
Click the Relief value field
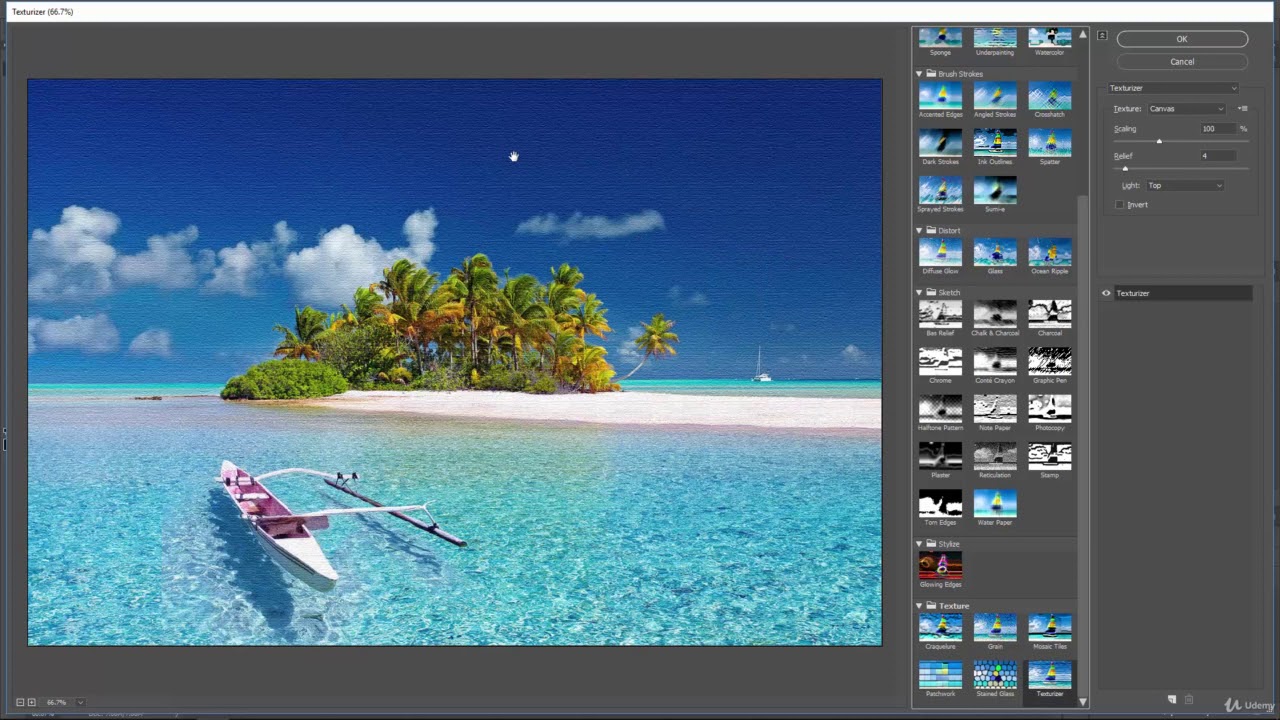pyautogui.click(x=1218, y=156)
